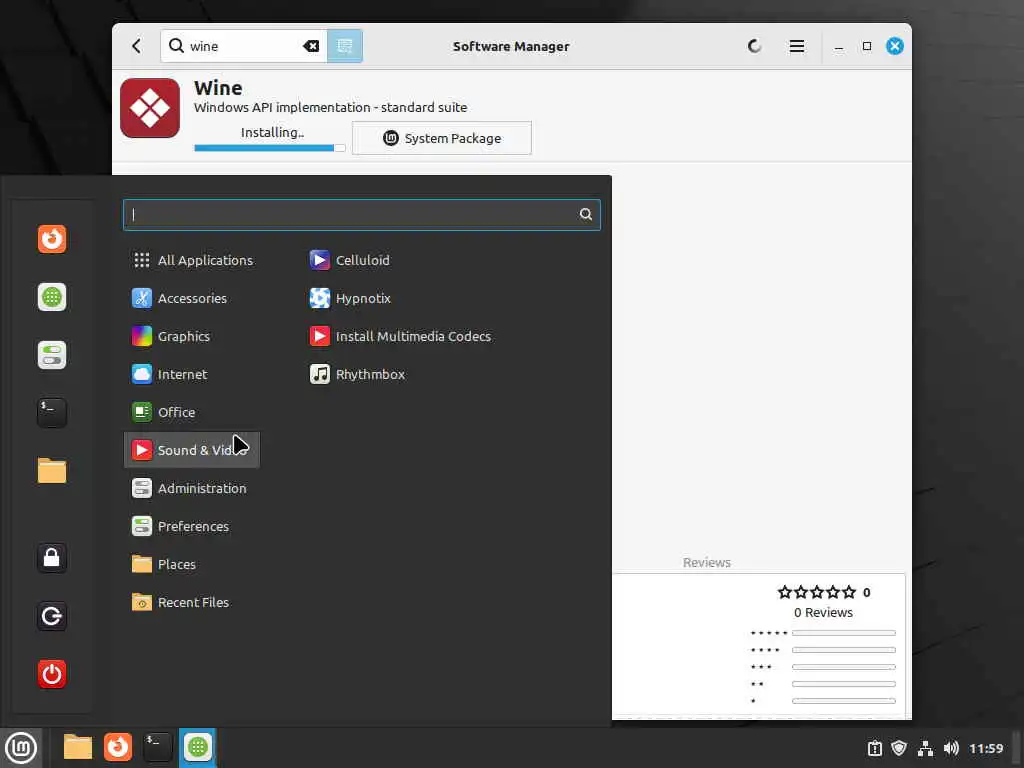Open System Settings from menu favorites
Image resolution: width=1024 pixels, height=768 pixels.
pyautogui.click(x=52, y=355)
